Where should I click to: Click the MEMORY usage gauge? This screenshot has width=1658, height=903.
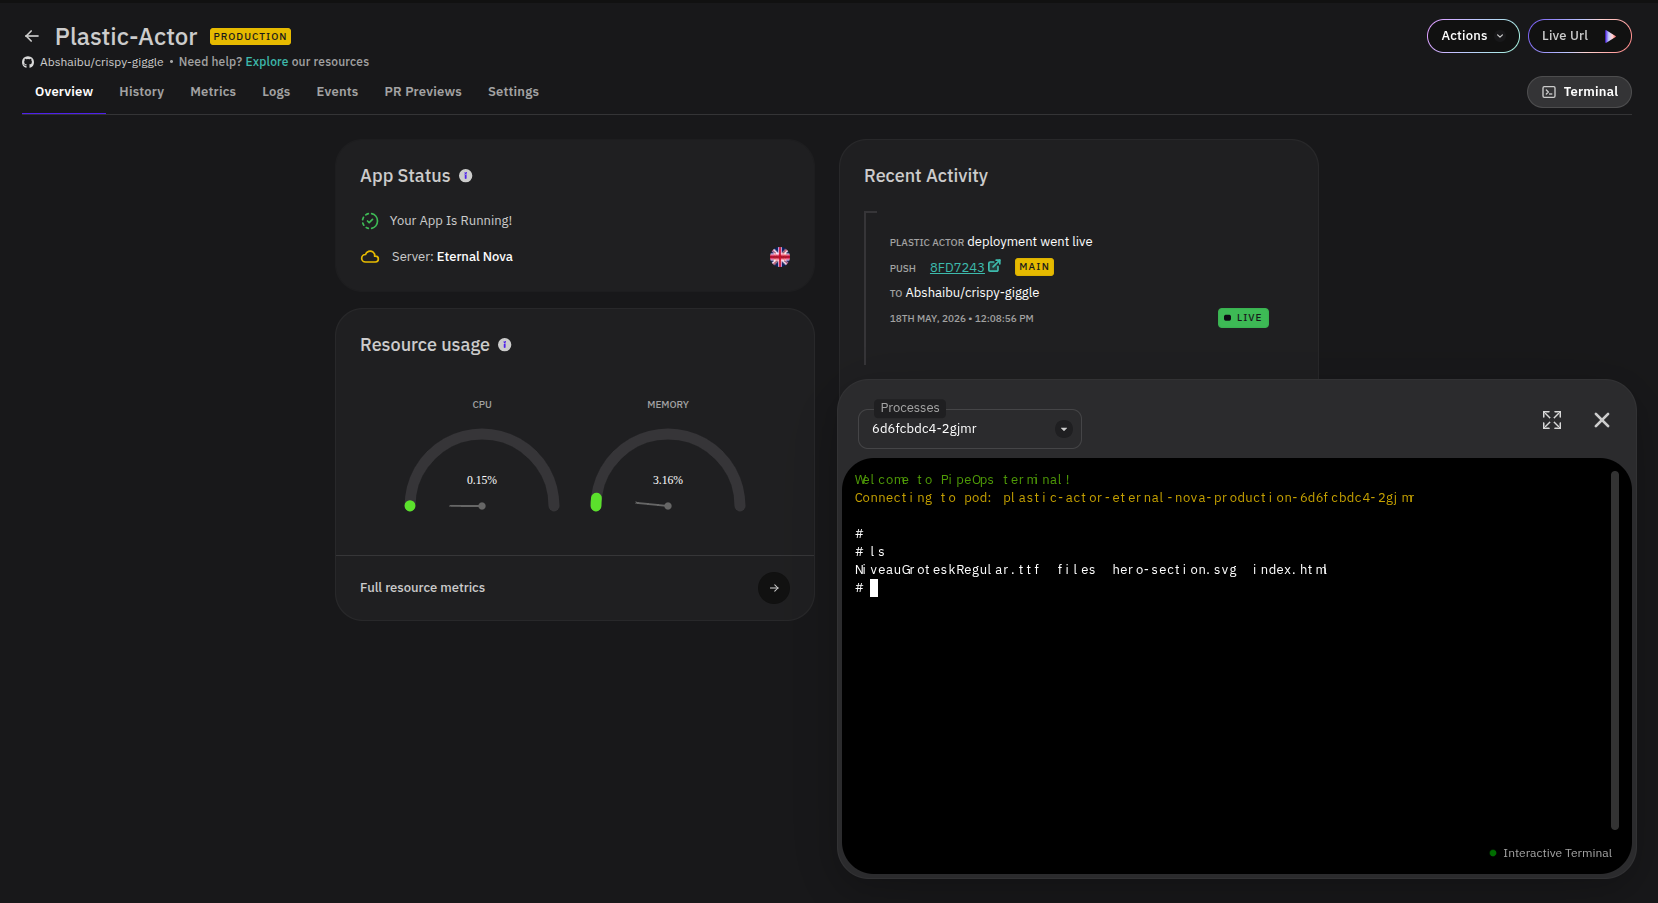coord(668,470)
